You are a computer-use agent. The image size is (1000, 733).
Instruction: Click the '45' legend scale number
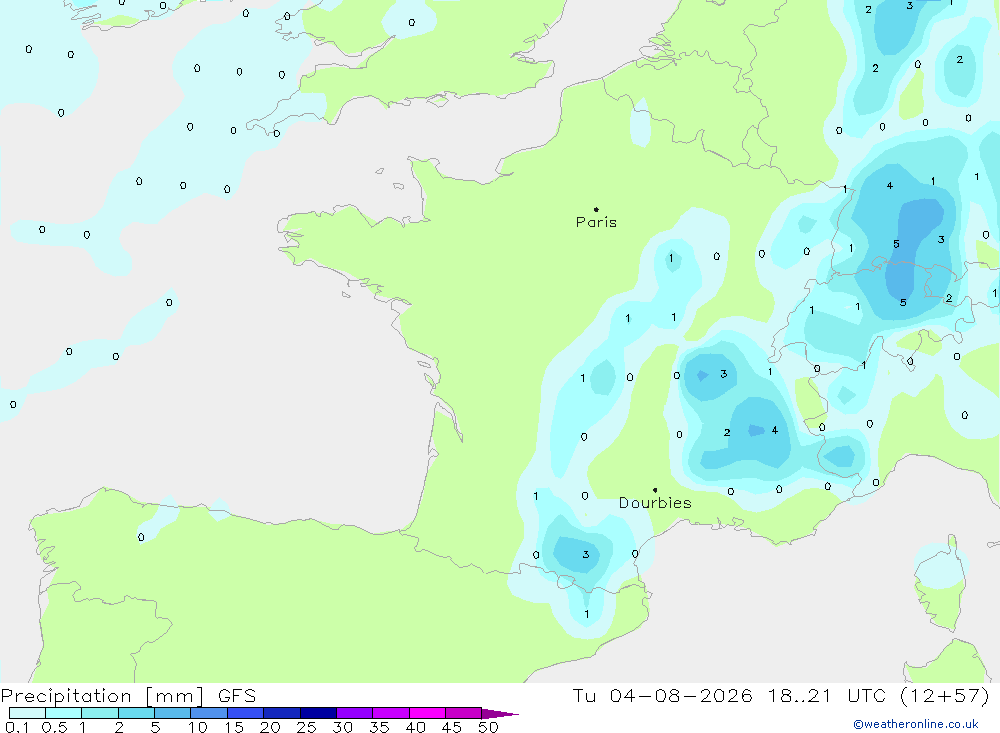pyautogui.click(x=452, y=727)
